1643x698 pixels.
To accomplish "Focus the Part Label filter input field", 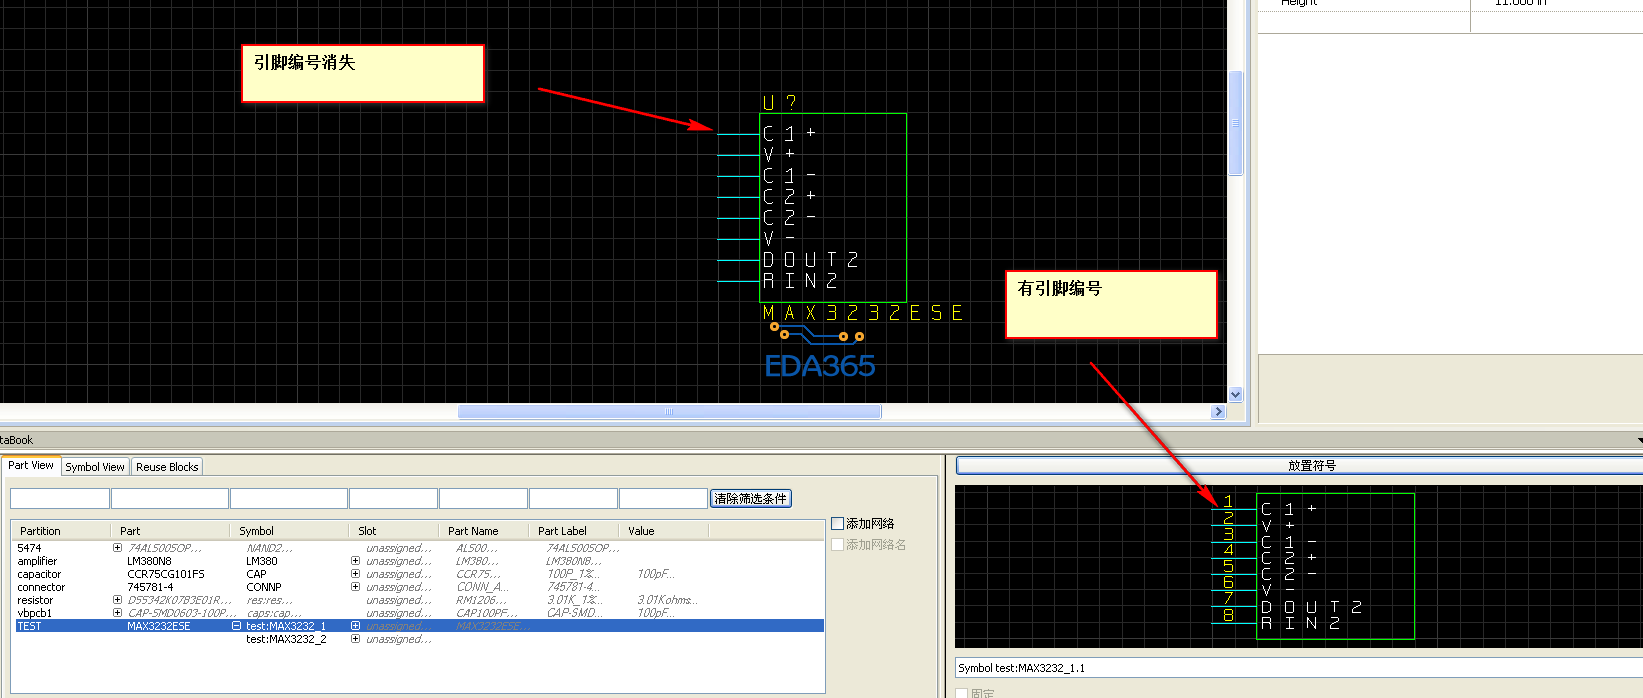I will 573,498.
